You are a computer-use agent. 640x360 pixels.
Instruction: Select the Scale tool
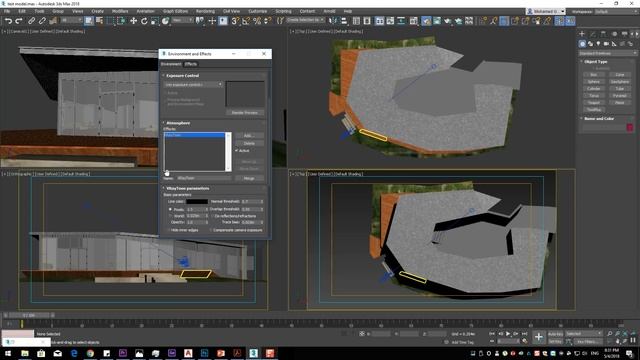click(x=155, y=21)
